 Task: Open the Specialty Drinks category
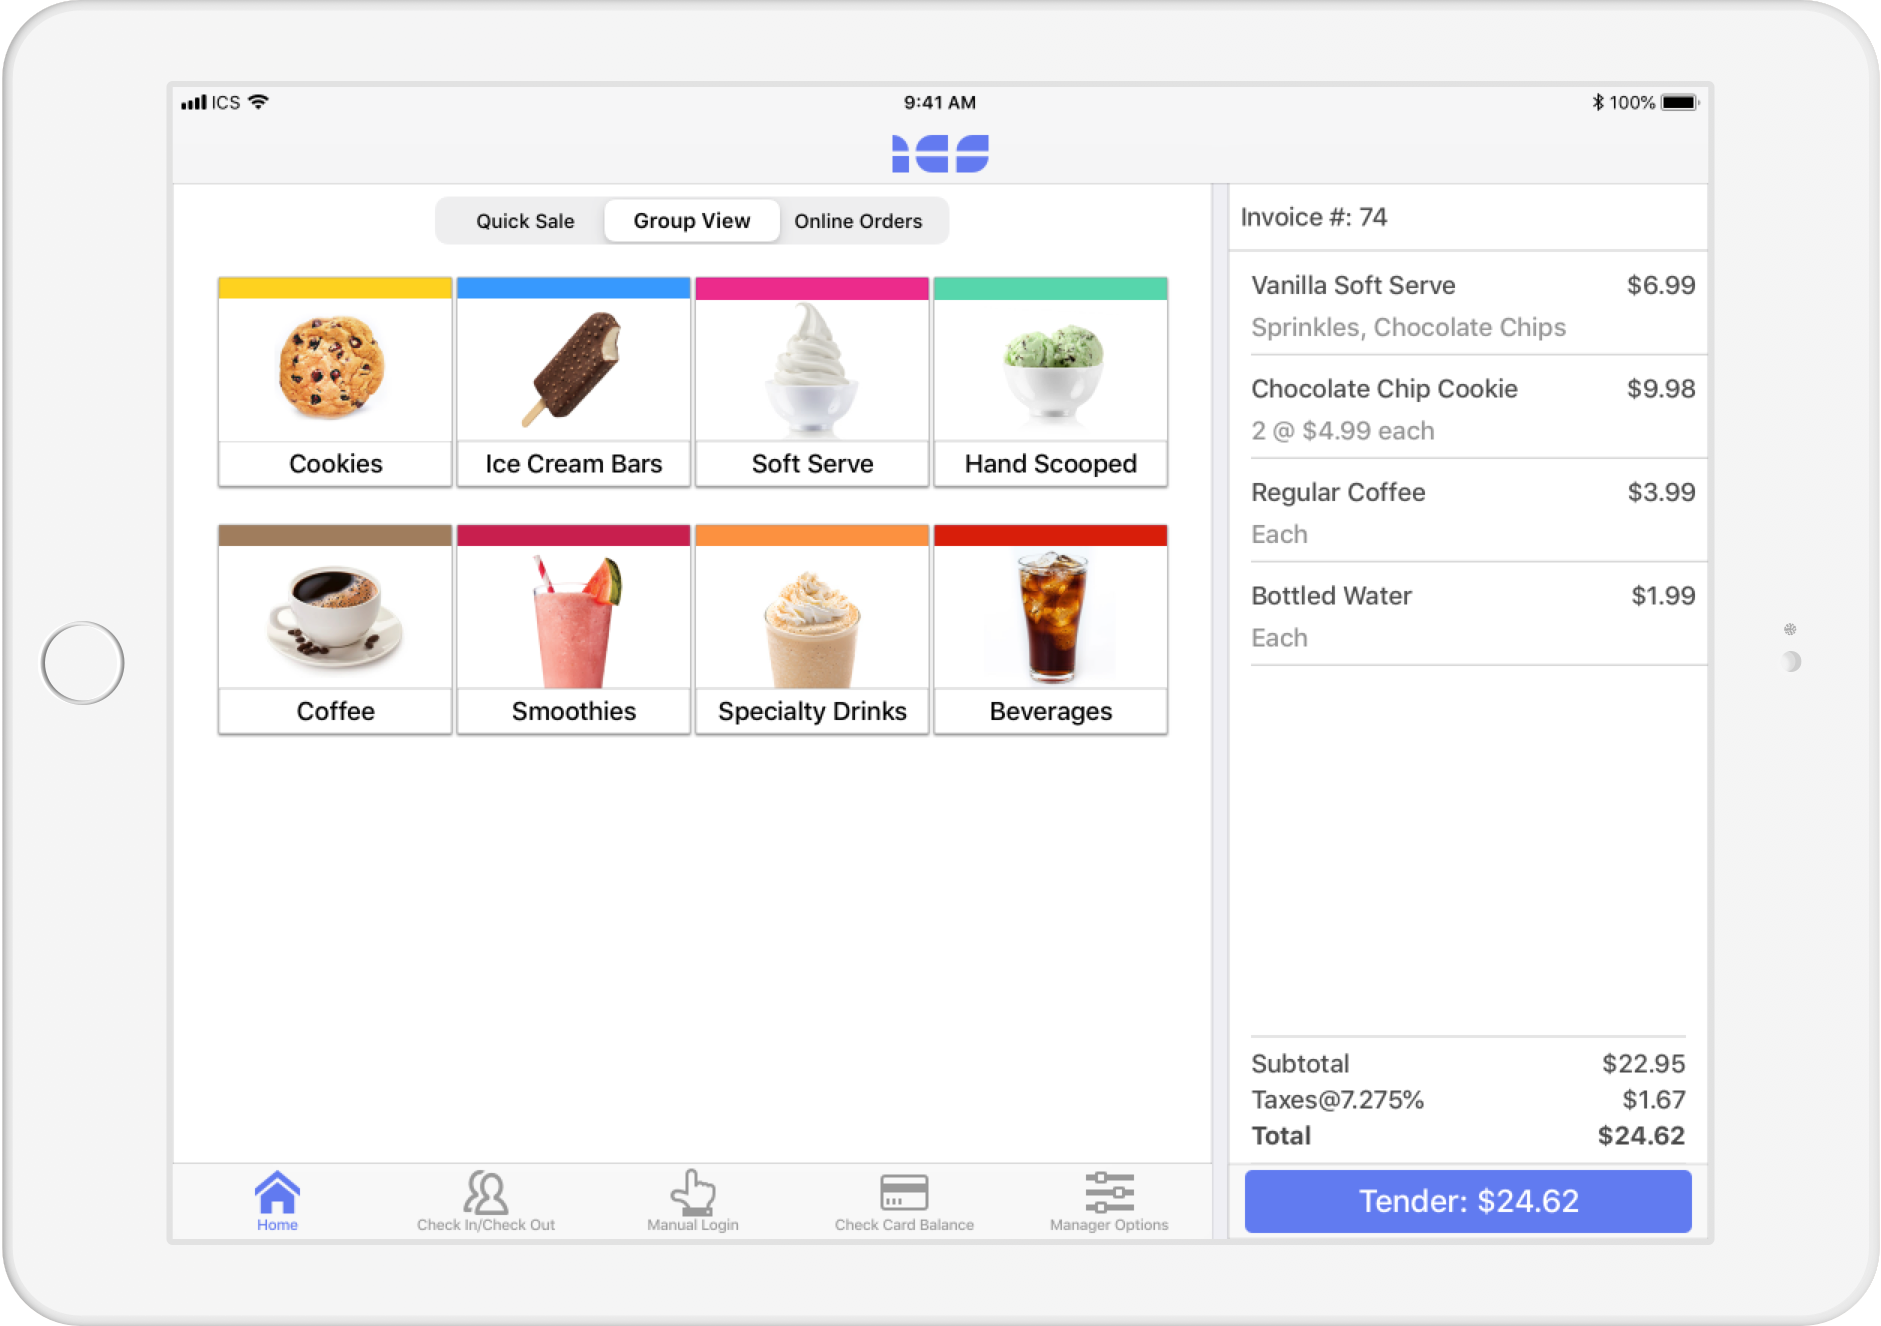(812, 630)
